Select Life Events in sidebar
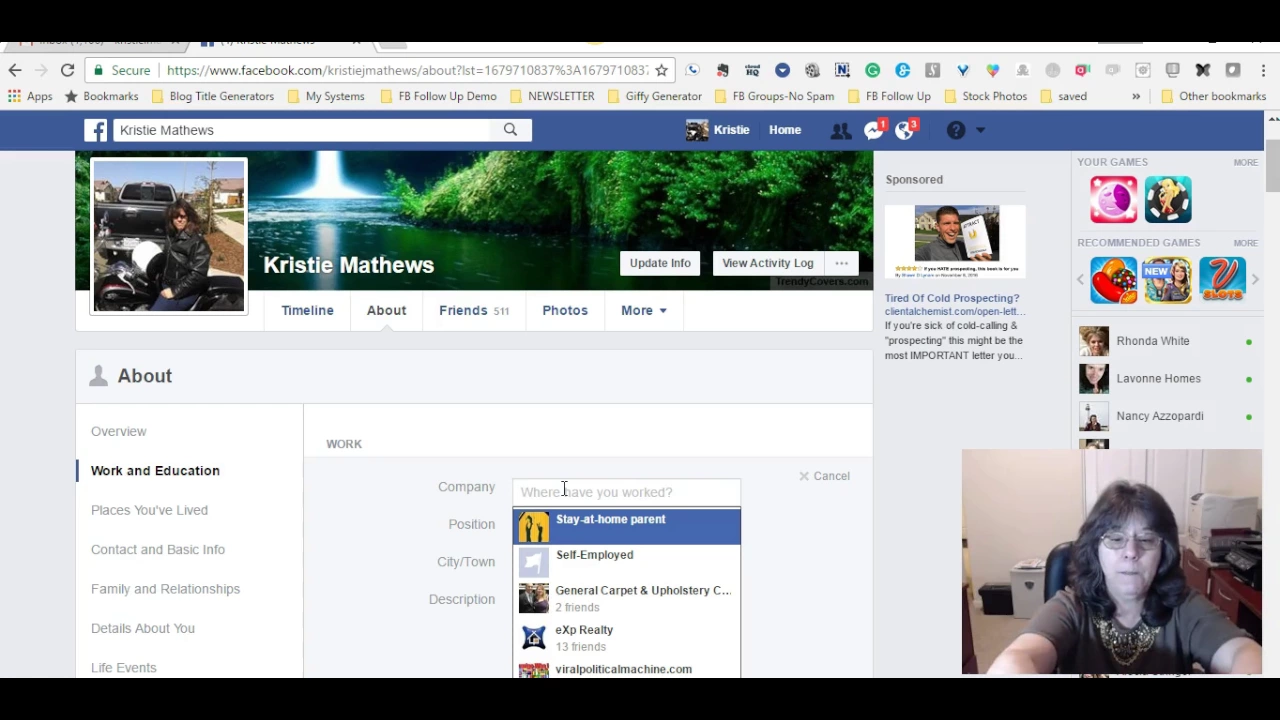The height and width of the screenshot is (720, 1280). tap(124, 667)
